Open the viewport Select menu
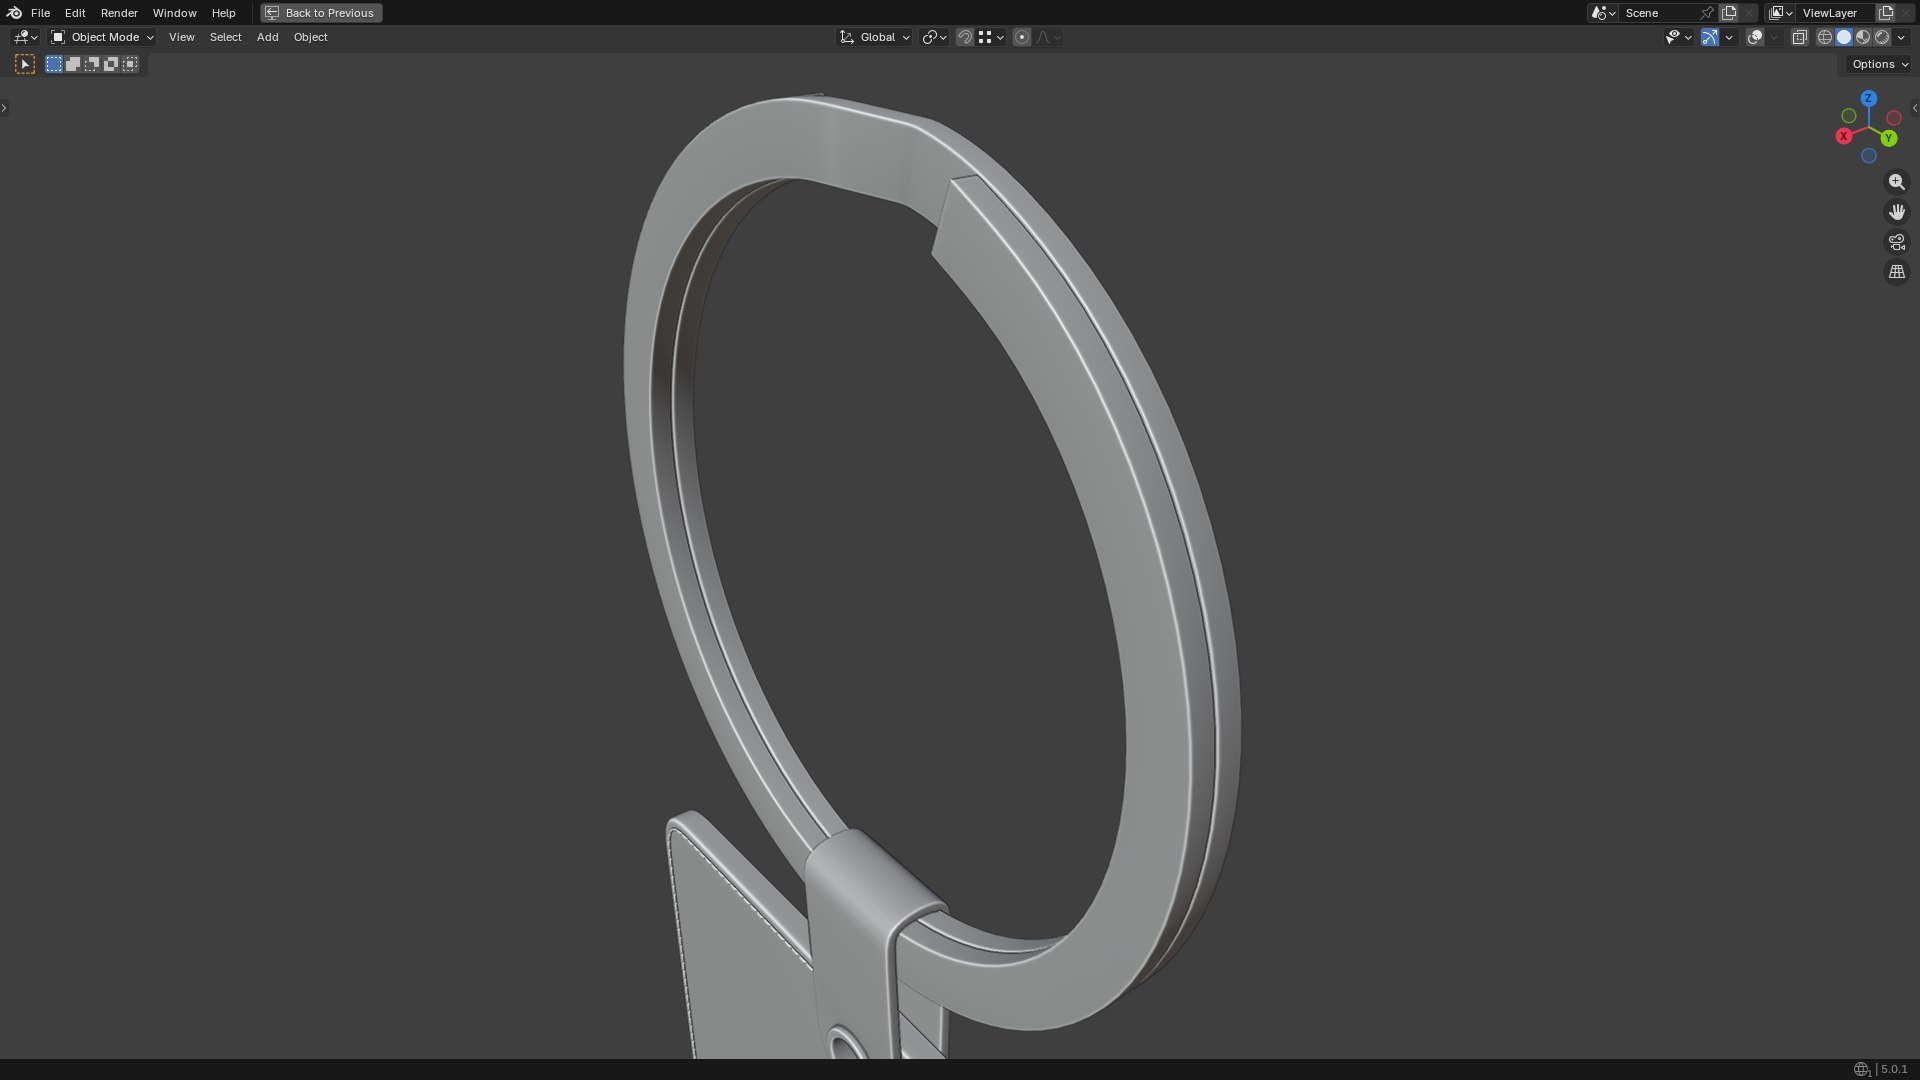 click(x=225, y=37)
